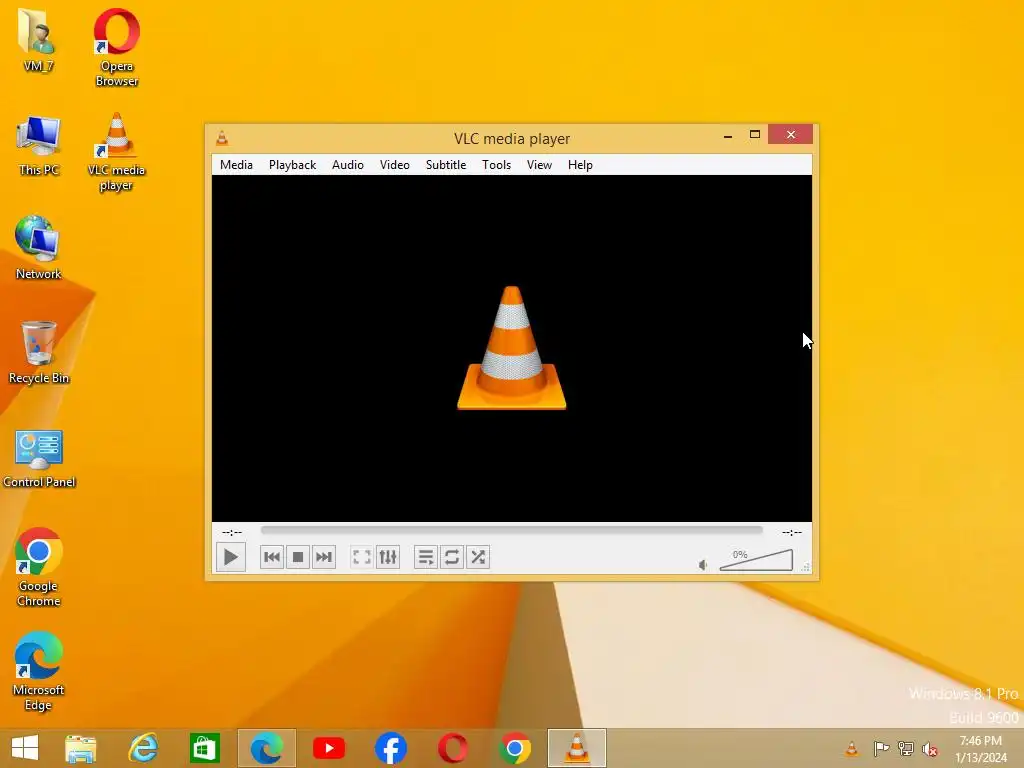
Task: Click the VLC seek timeline bar
Action: pyautogui.click(x=511, y=530)
